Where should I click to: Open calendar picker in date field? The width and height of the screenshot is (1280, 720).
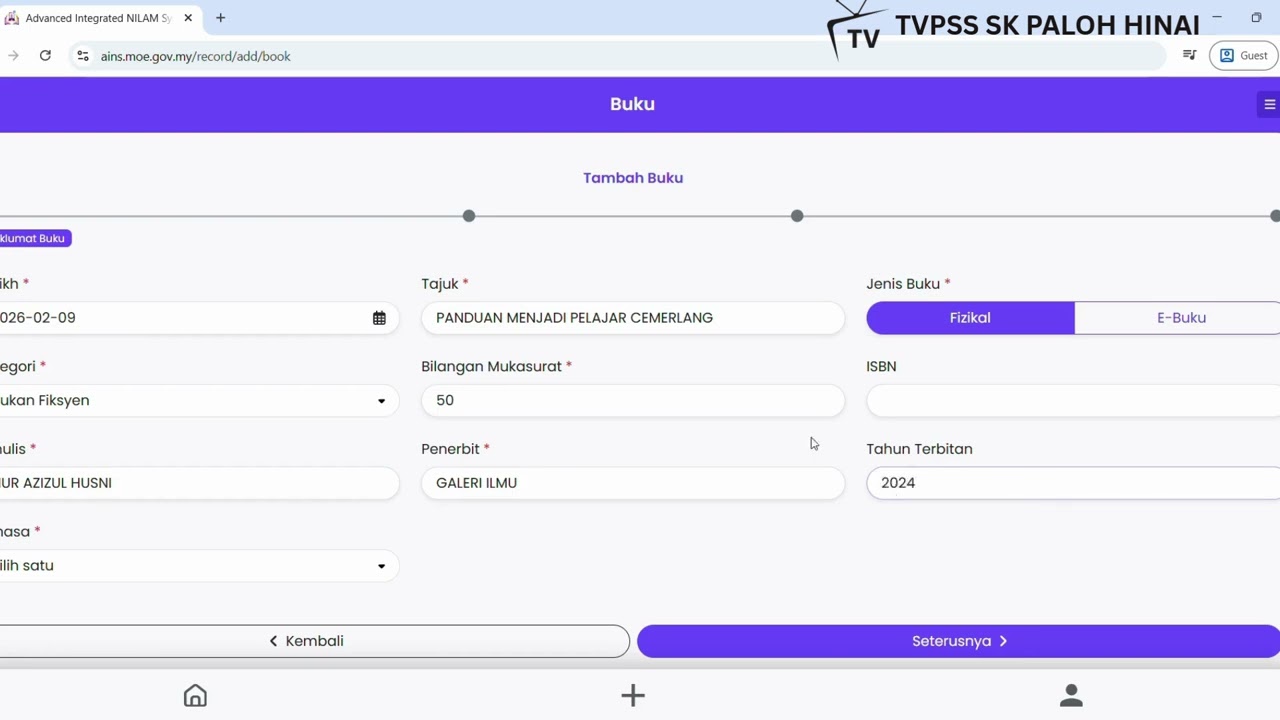(379, 318)
